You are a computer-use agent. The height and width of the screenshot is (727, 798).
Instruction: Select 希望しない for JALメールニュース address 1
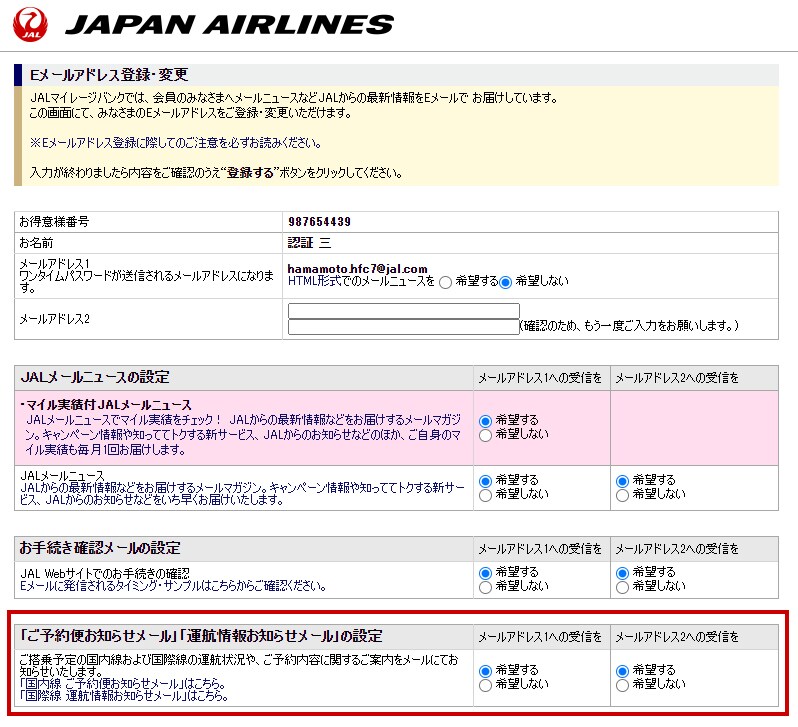point(486,494)
